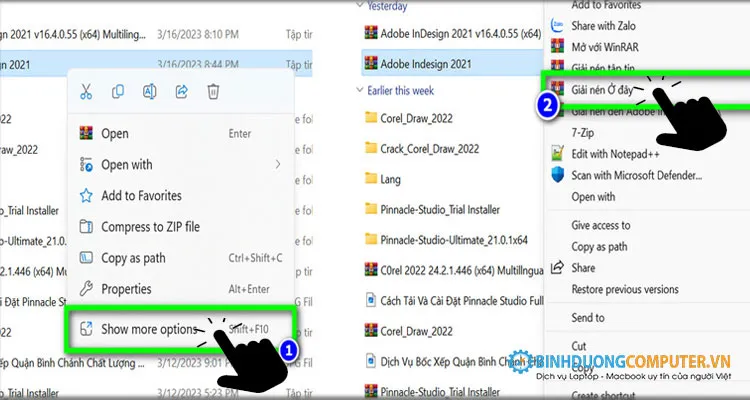Click the wrench icon beside Properties
The image size is (750, 400).
(x=86, y=289)
